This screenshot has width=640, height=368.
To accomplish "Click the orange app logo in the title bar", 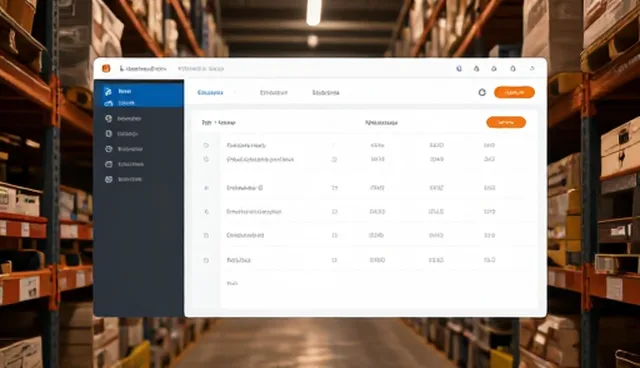I will (x=106, y=69).
